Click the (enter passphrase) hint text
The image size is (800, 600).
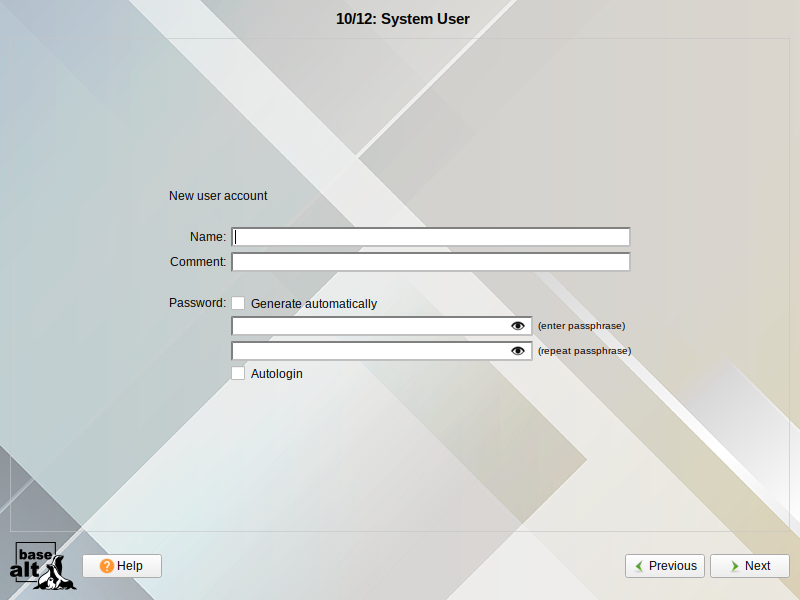point(581,326)
